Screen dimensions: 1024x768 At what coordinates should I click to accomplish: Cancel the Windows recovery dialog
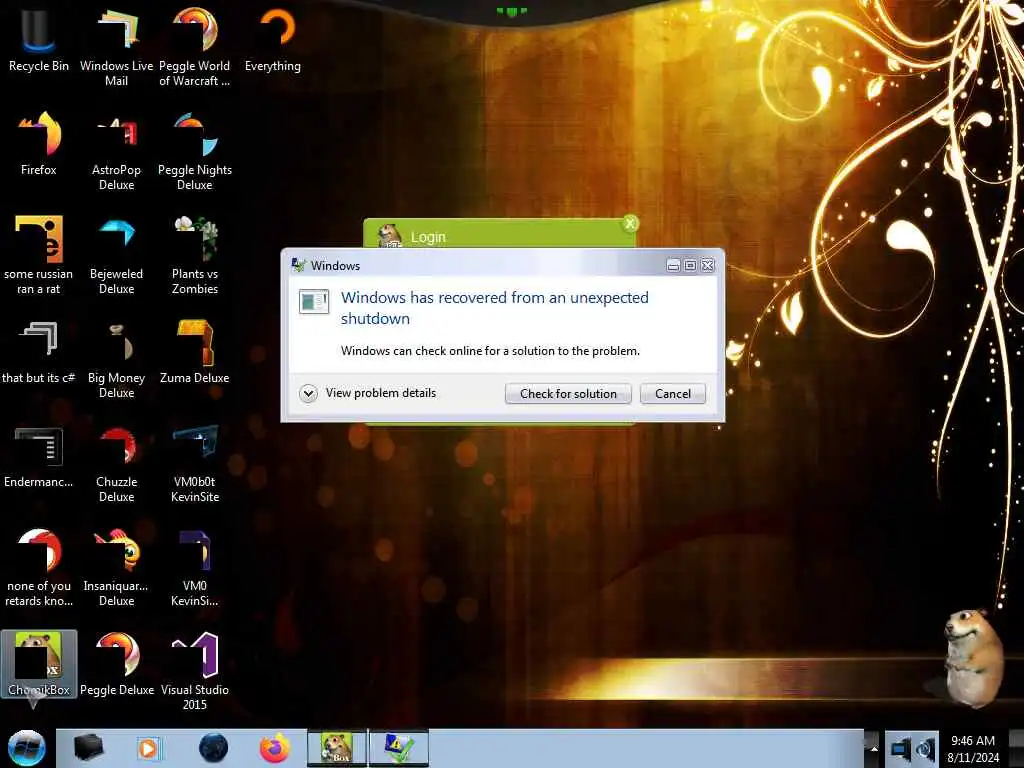tap(673, 394)
